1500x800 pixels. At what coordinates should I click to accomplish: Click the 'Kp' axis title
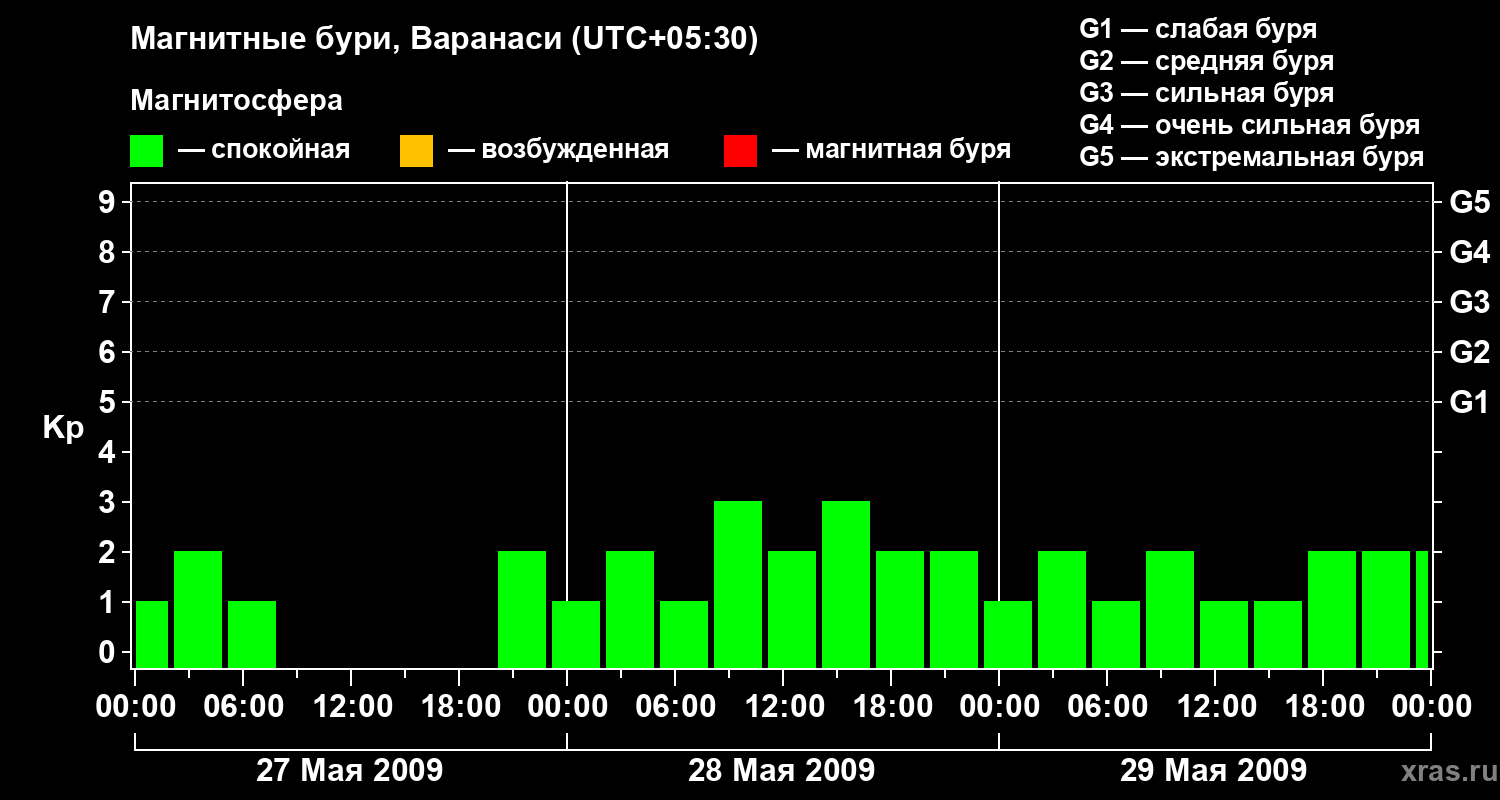tap(63, 428)
